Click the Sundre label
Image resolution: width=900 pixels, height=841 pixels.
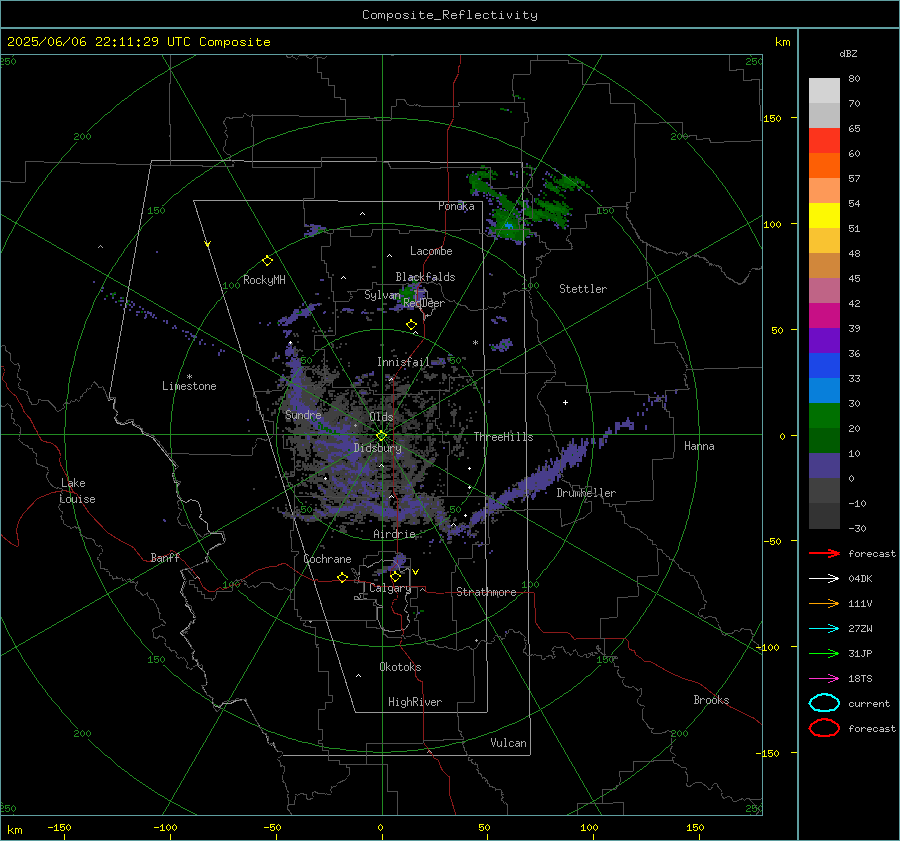303,414
